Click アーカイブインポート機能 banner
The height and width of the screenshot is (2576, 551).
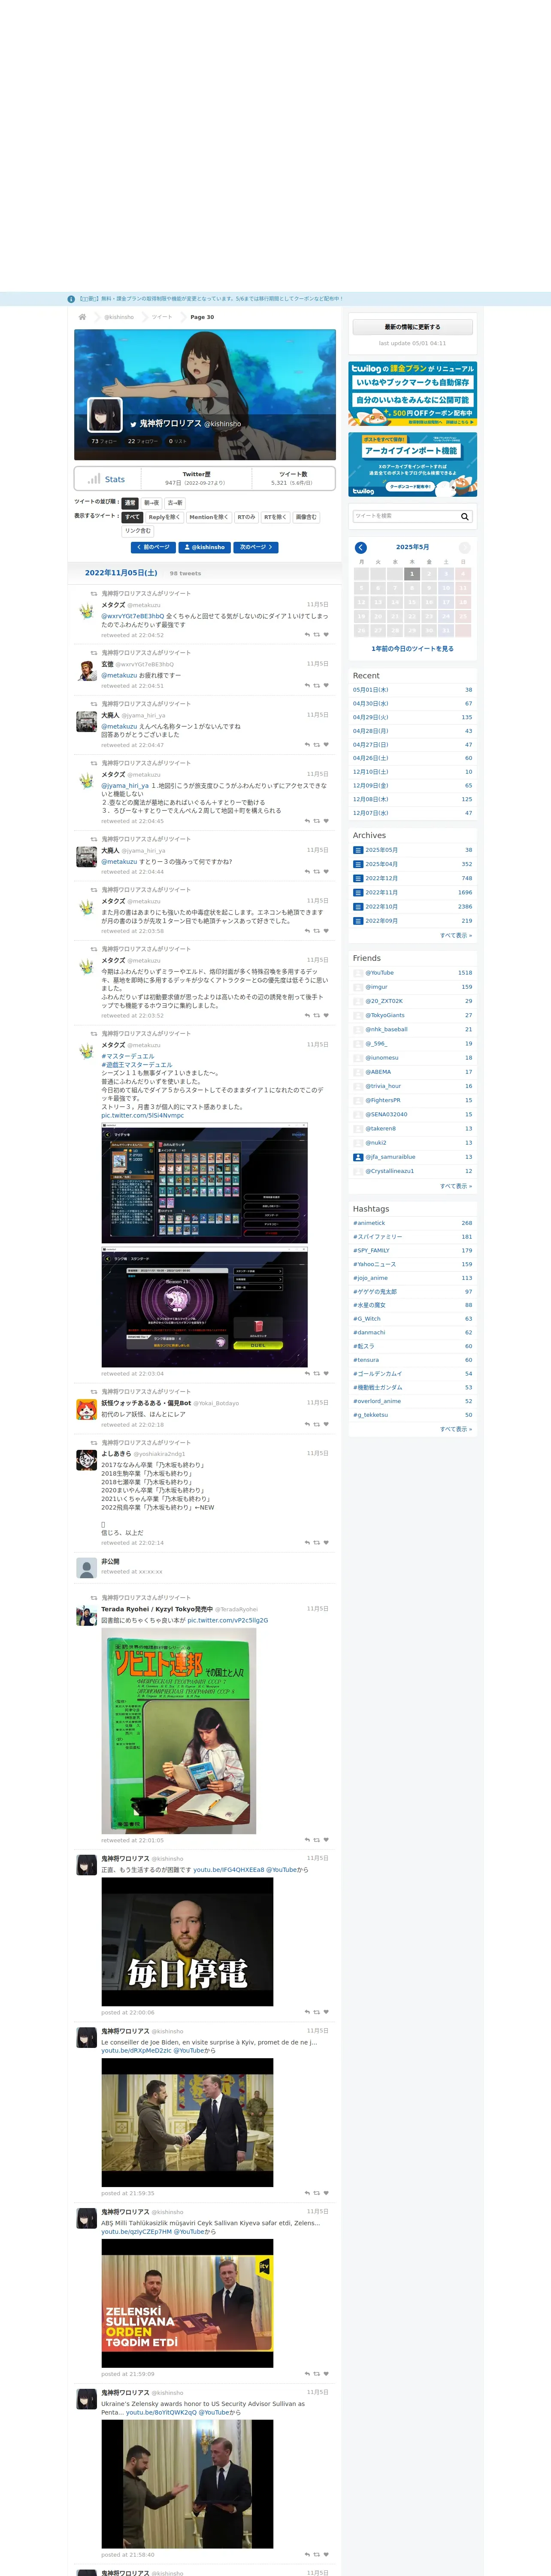pyautogui.click(x=412, y=464)
